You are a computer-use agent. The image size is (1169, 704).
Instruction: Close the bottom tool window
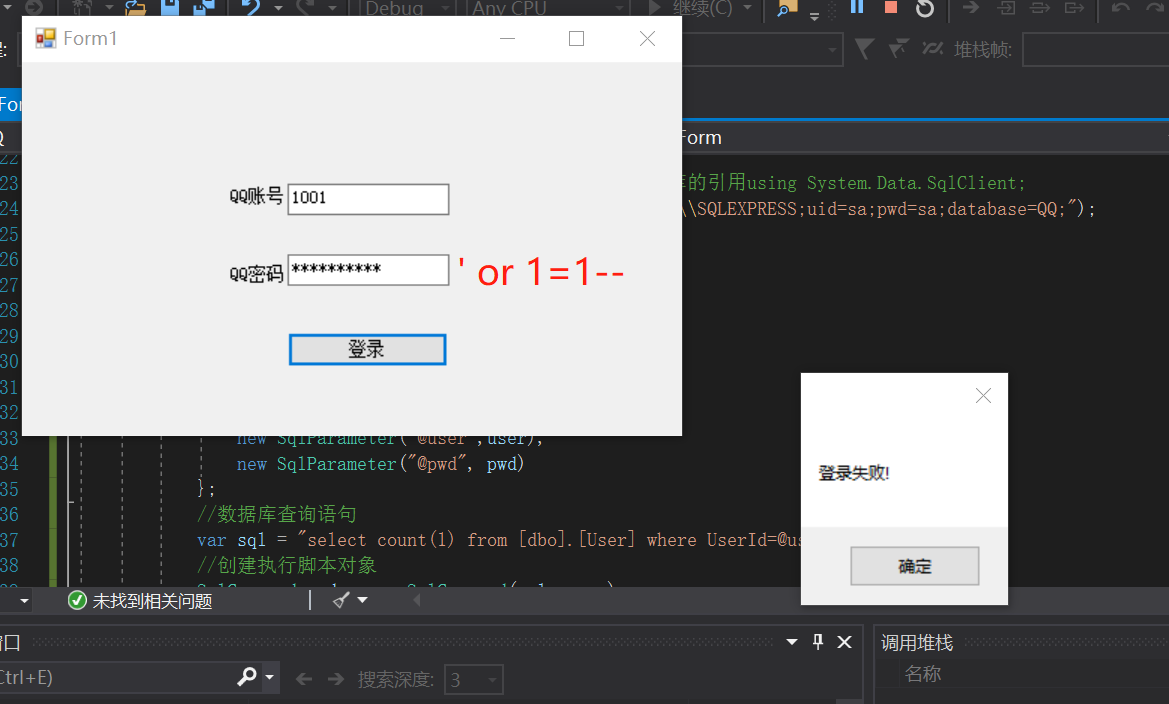(844, 642)
